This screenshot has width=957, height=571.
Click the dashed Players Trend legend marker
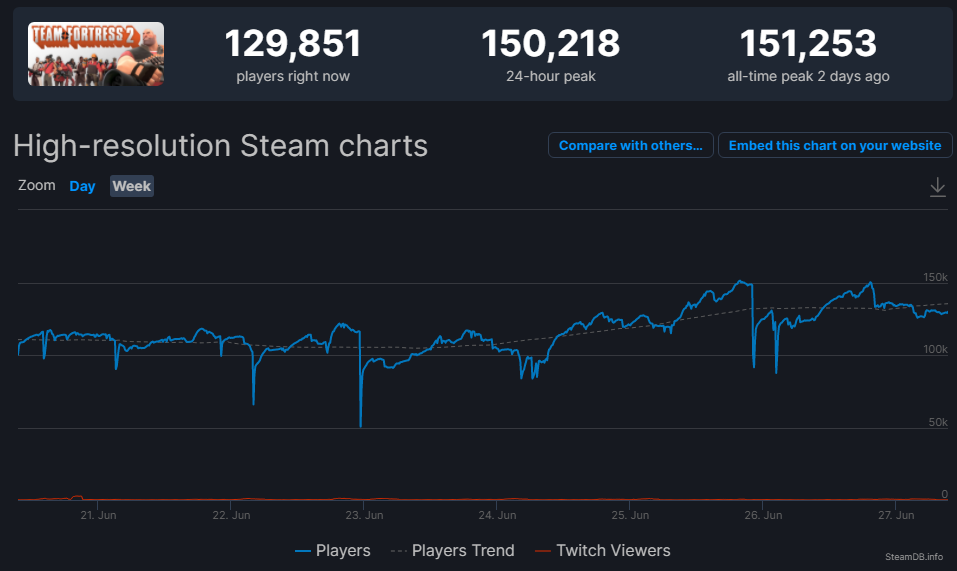pyautogui.click(x=399, y=551)
